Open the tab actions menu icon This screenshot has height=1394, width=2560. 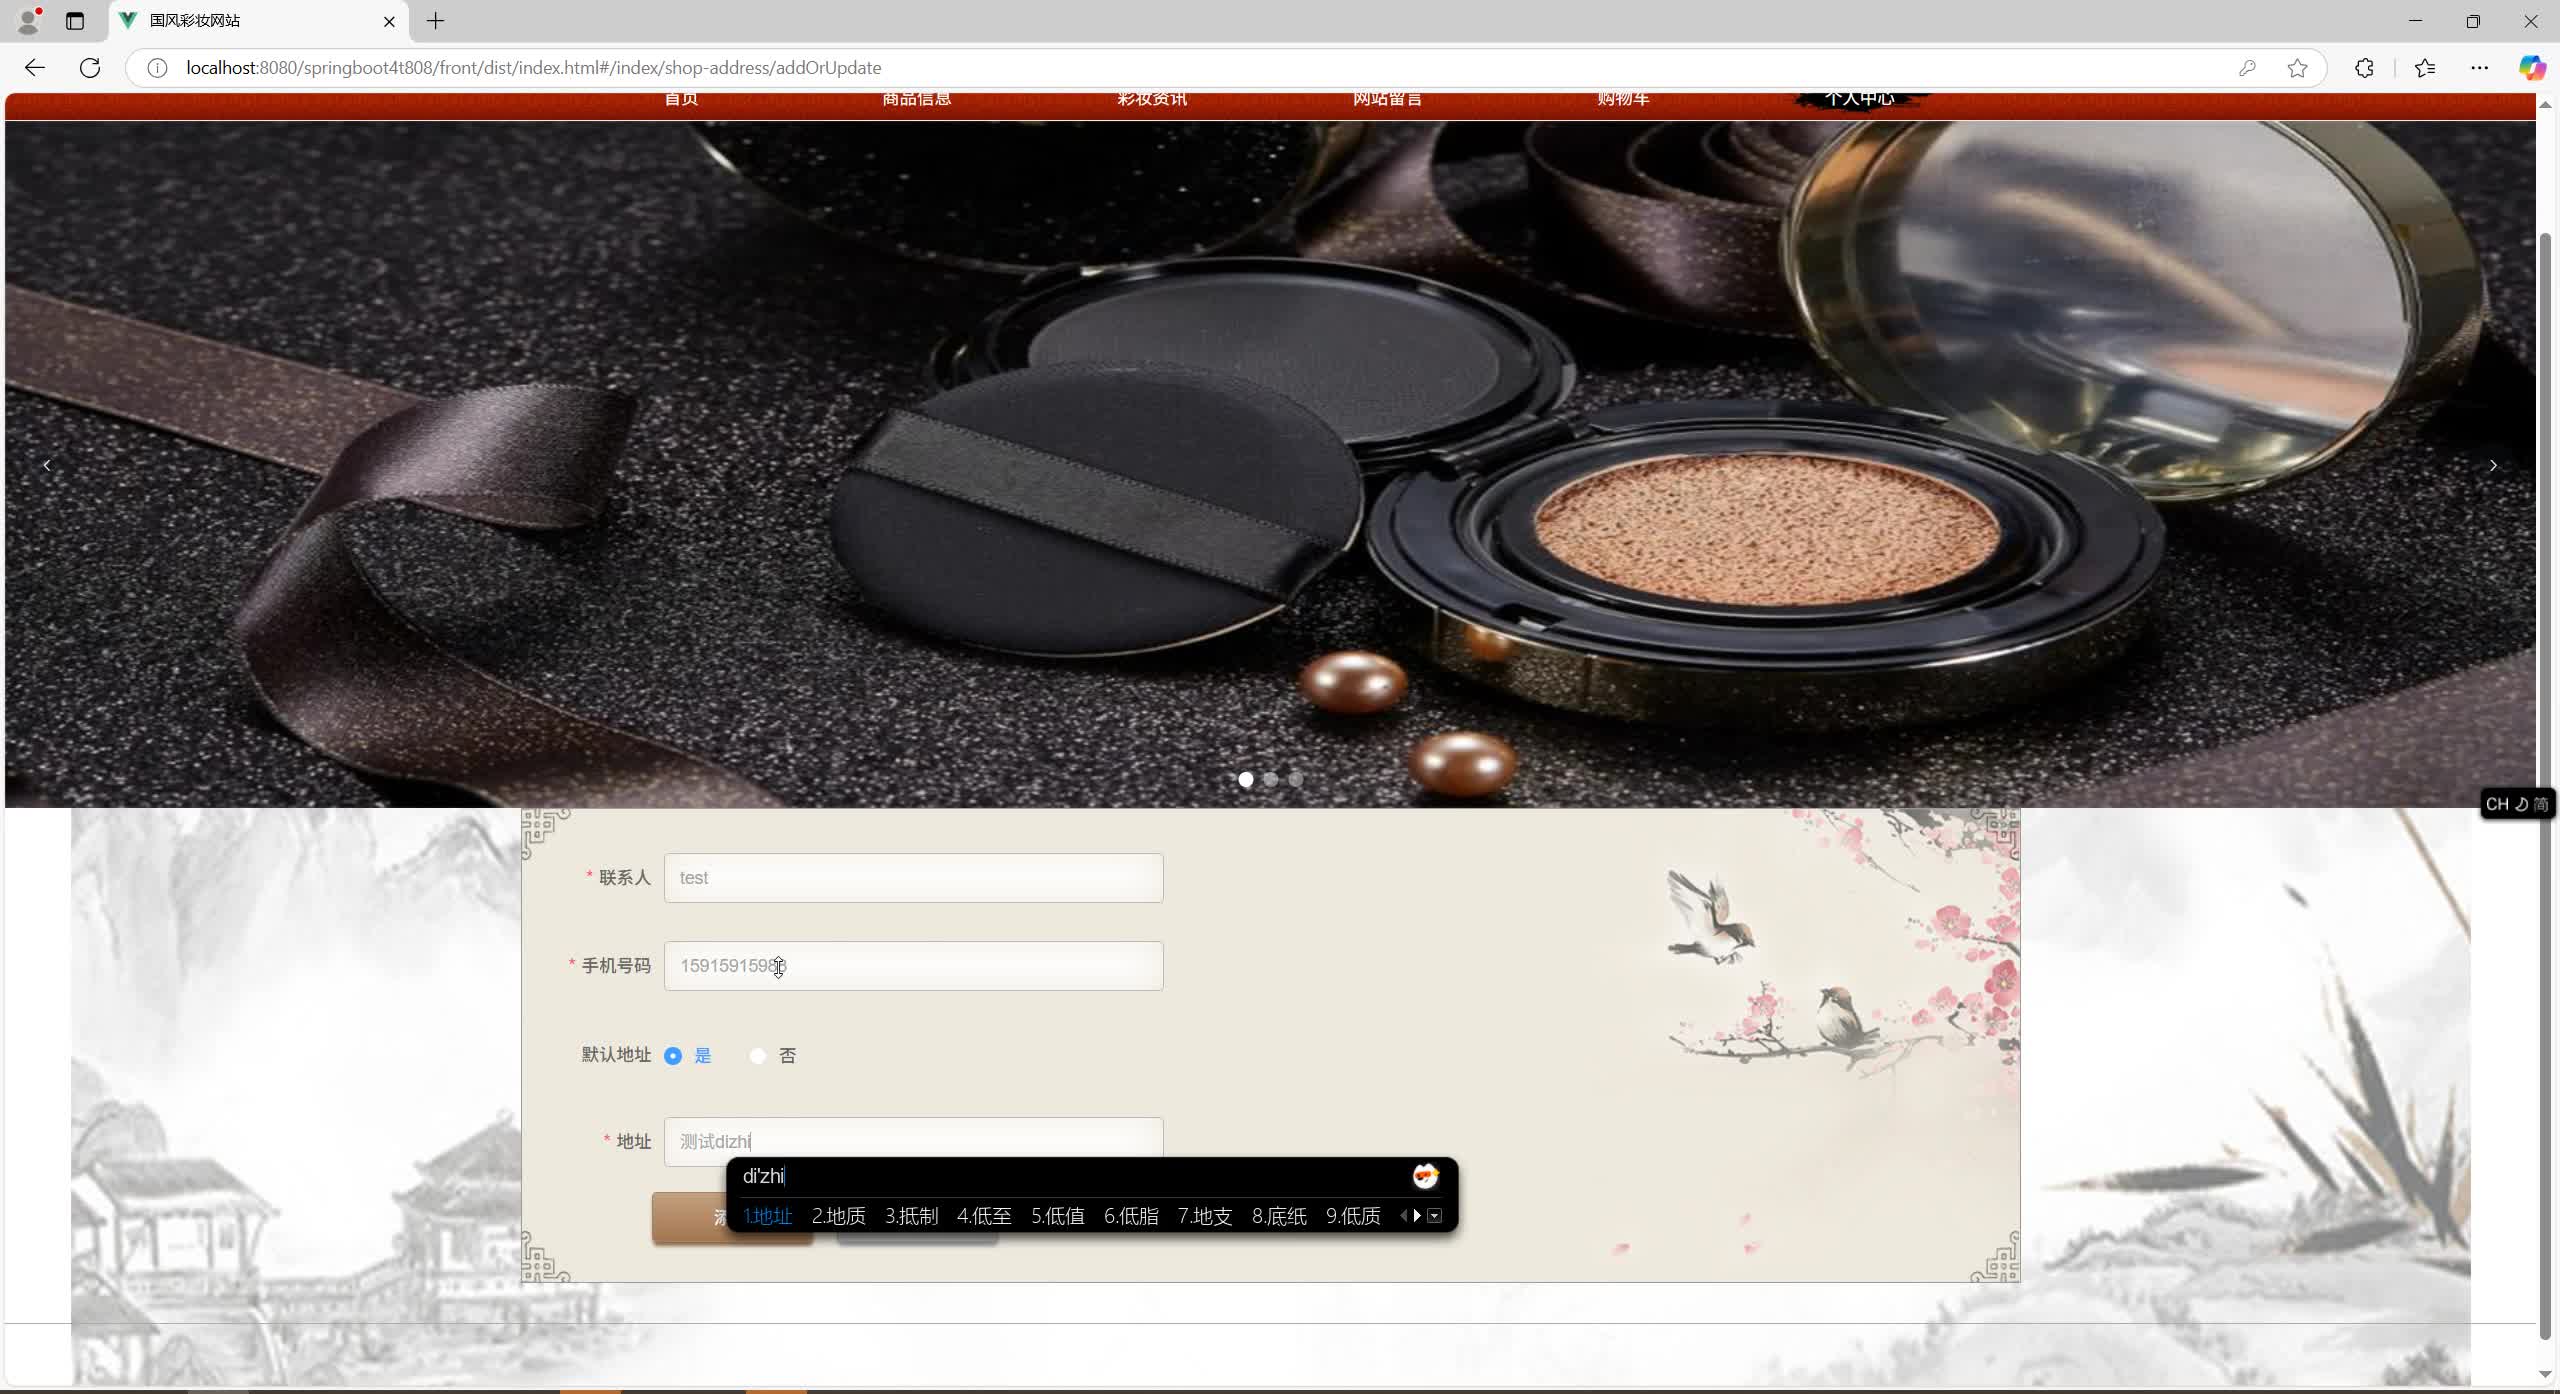pyautogui.click(x=75, y=21)
